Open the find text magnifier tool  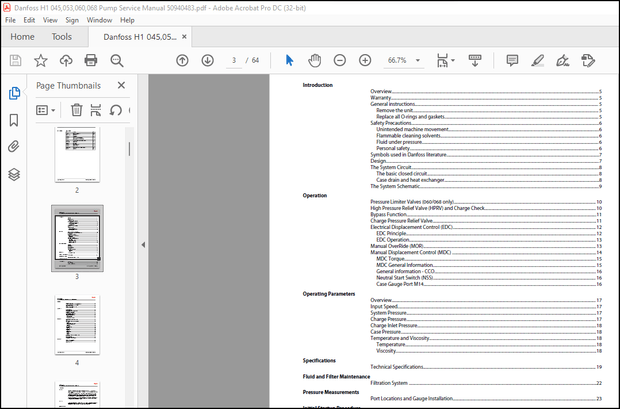point(117,61)
